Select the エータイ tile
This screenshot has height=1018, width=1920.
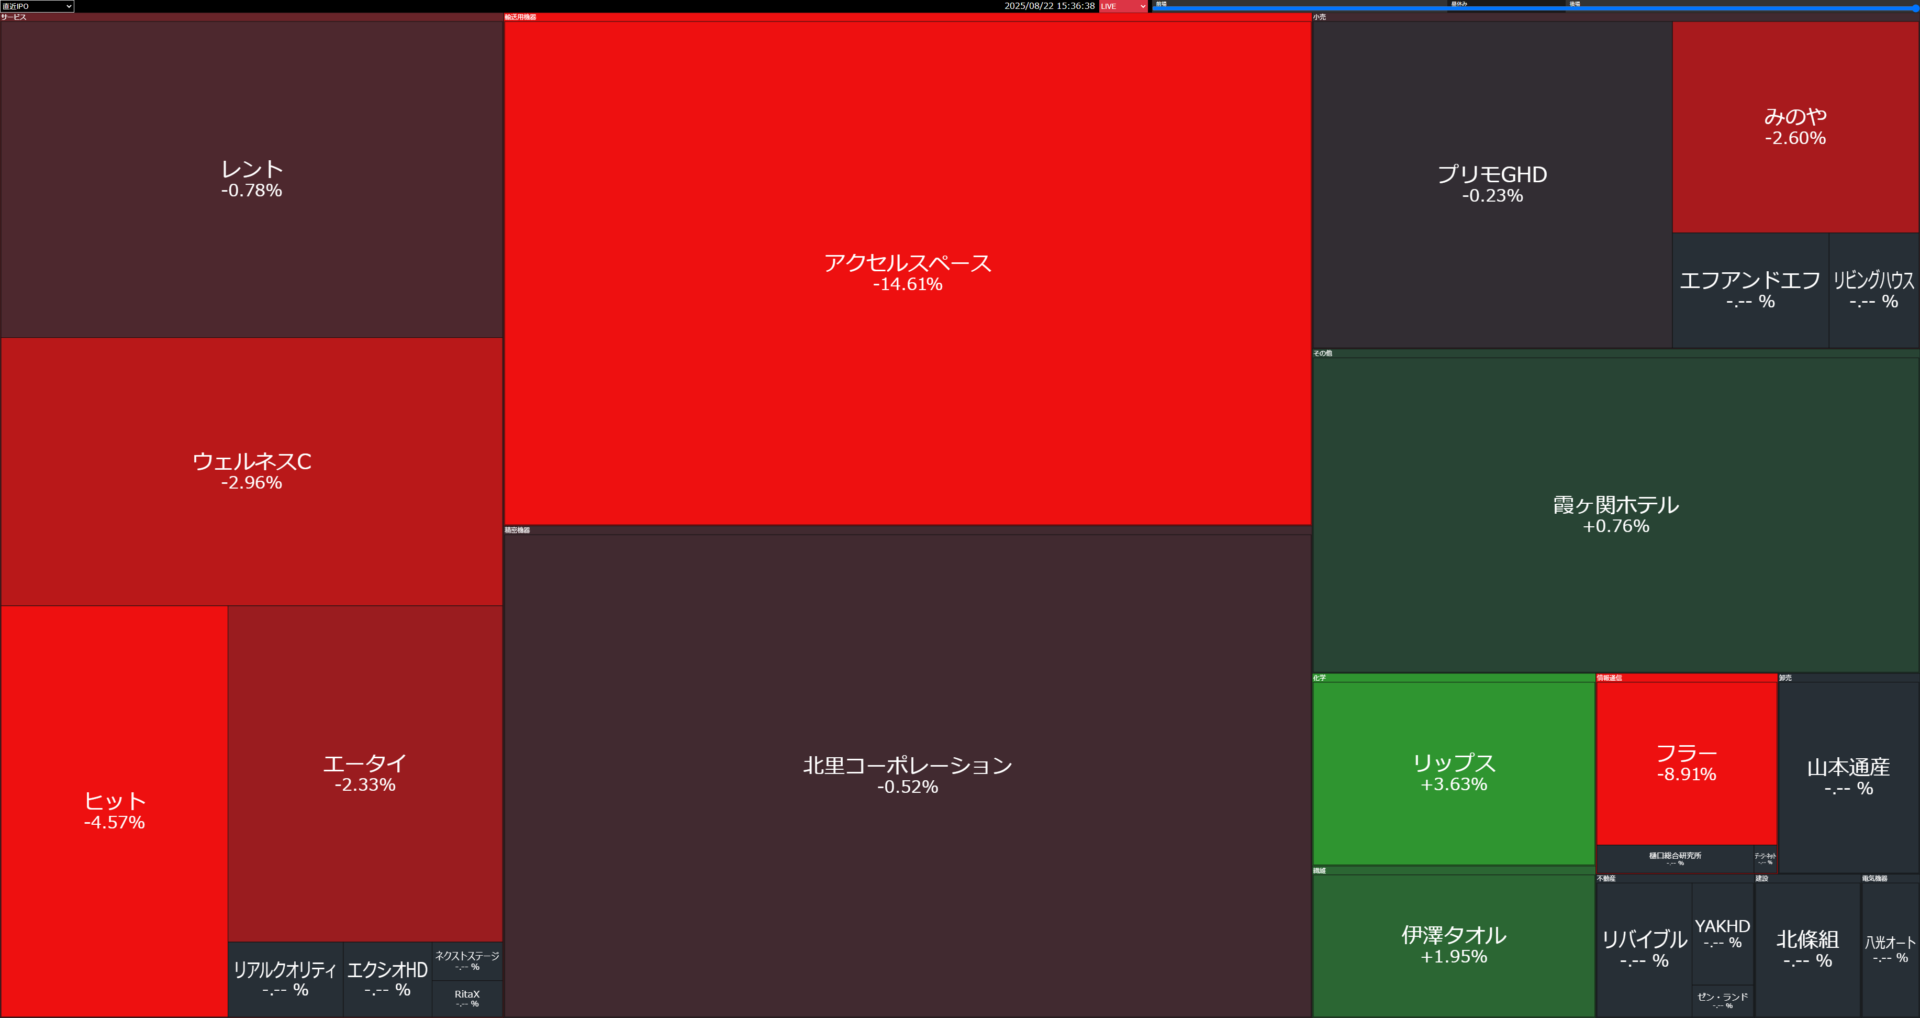[365, 773]
